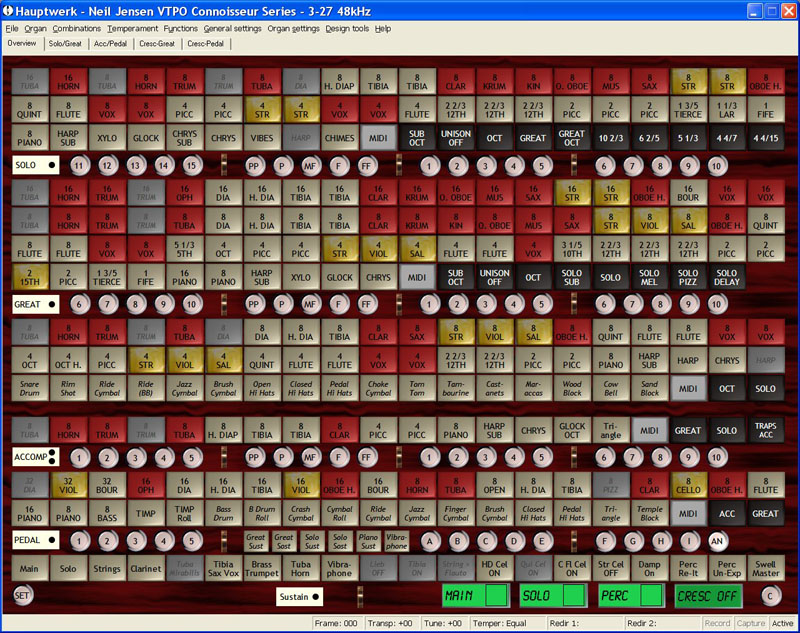
Task: Click the Sustain indicator label
Action: [299, 597]
